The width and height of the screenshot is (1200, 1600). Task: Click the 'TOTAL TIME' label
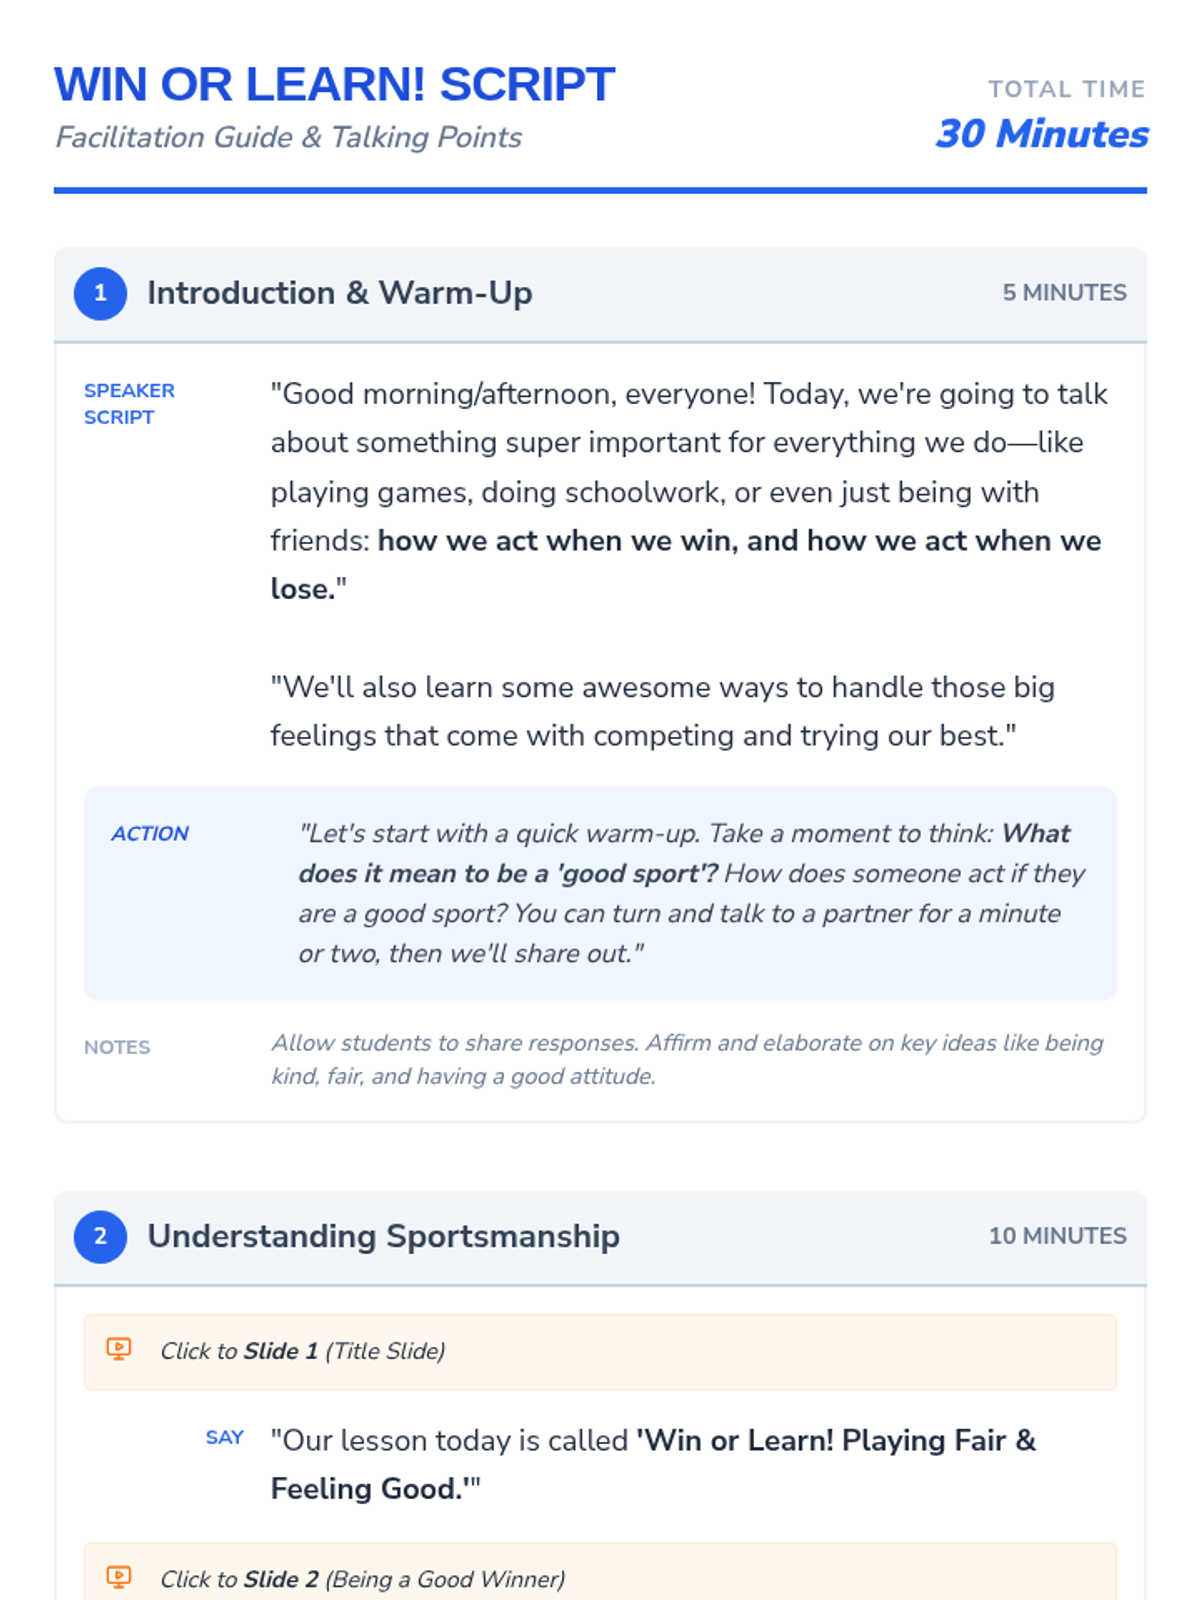click(1066, 89)
